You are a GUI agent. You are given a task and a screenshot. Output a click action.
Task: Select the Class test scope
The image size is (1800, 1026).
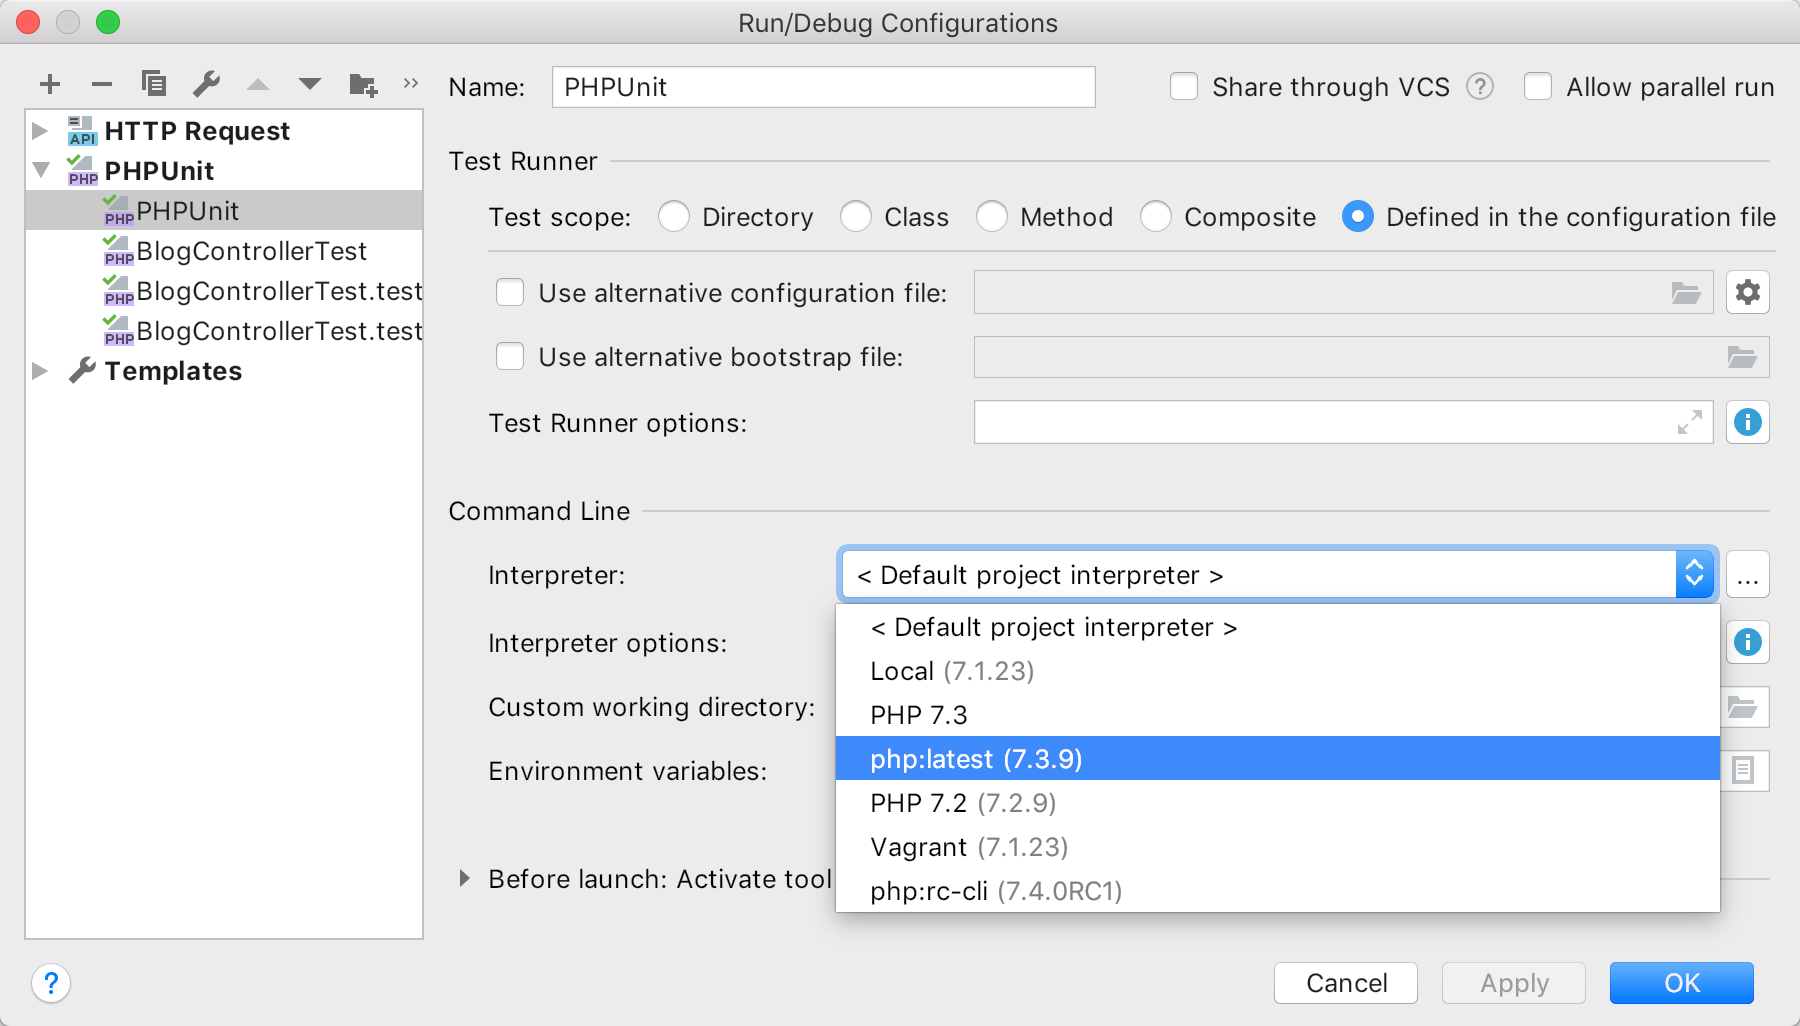pos(856,217)
